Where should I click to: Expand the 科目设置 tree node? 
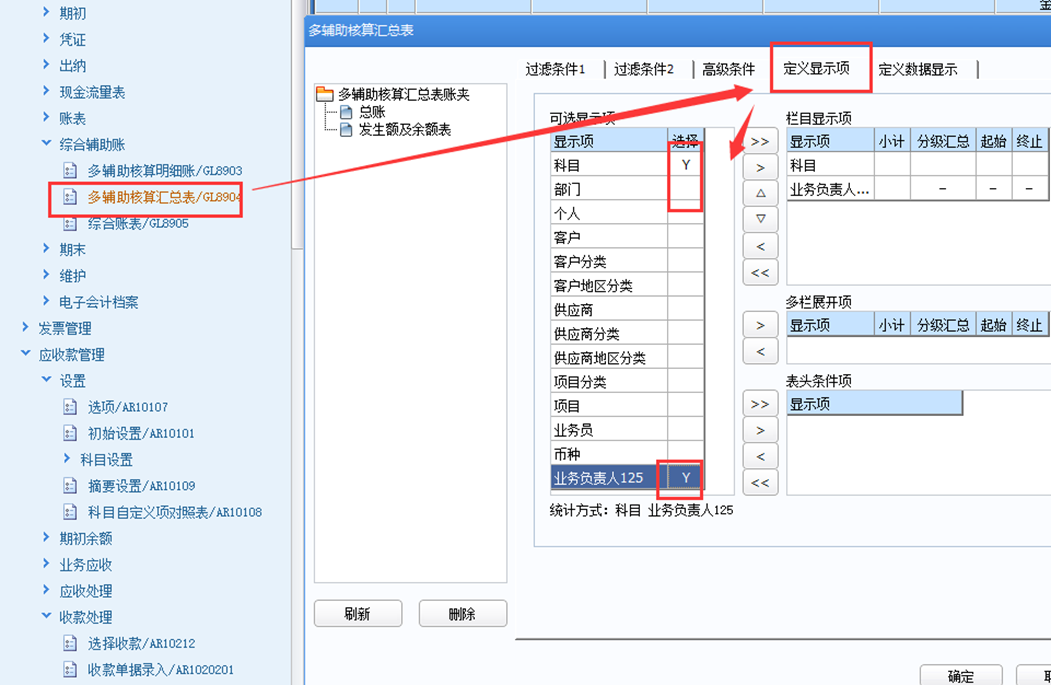coord(66,458)
